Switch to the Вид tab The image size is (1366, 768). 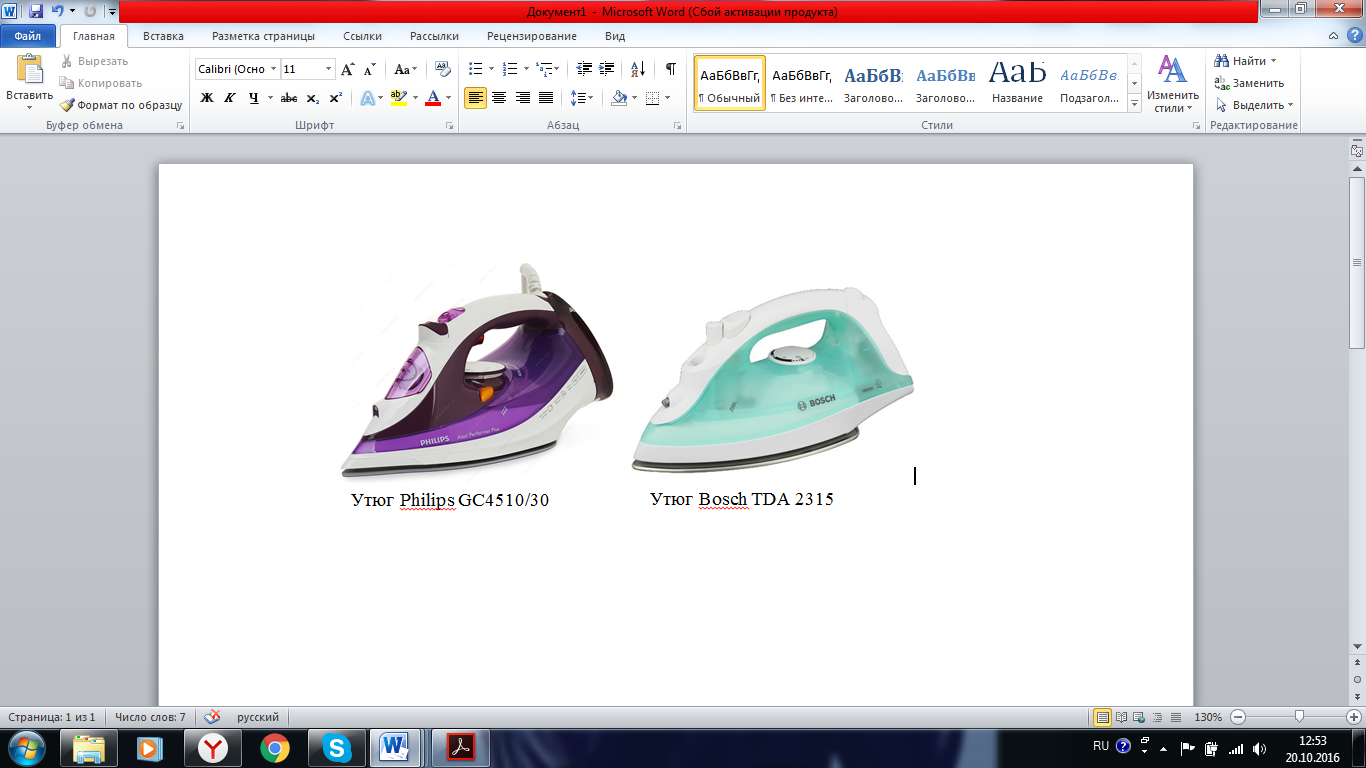615,36
